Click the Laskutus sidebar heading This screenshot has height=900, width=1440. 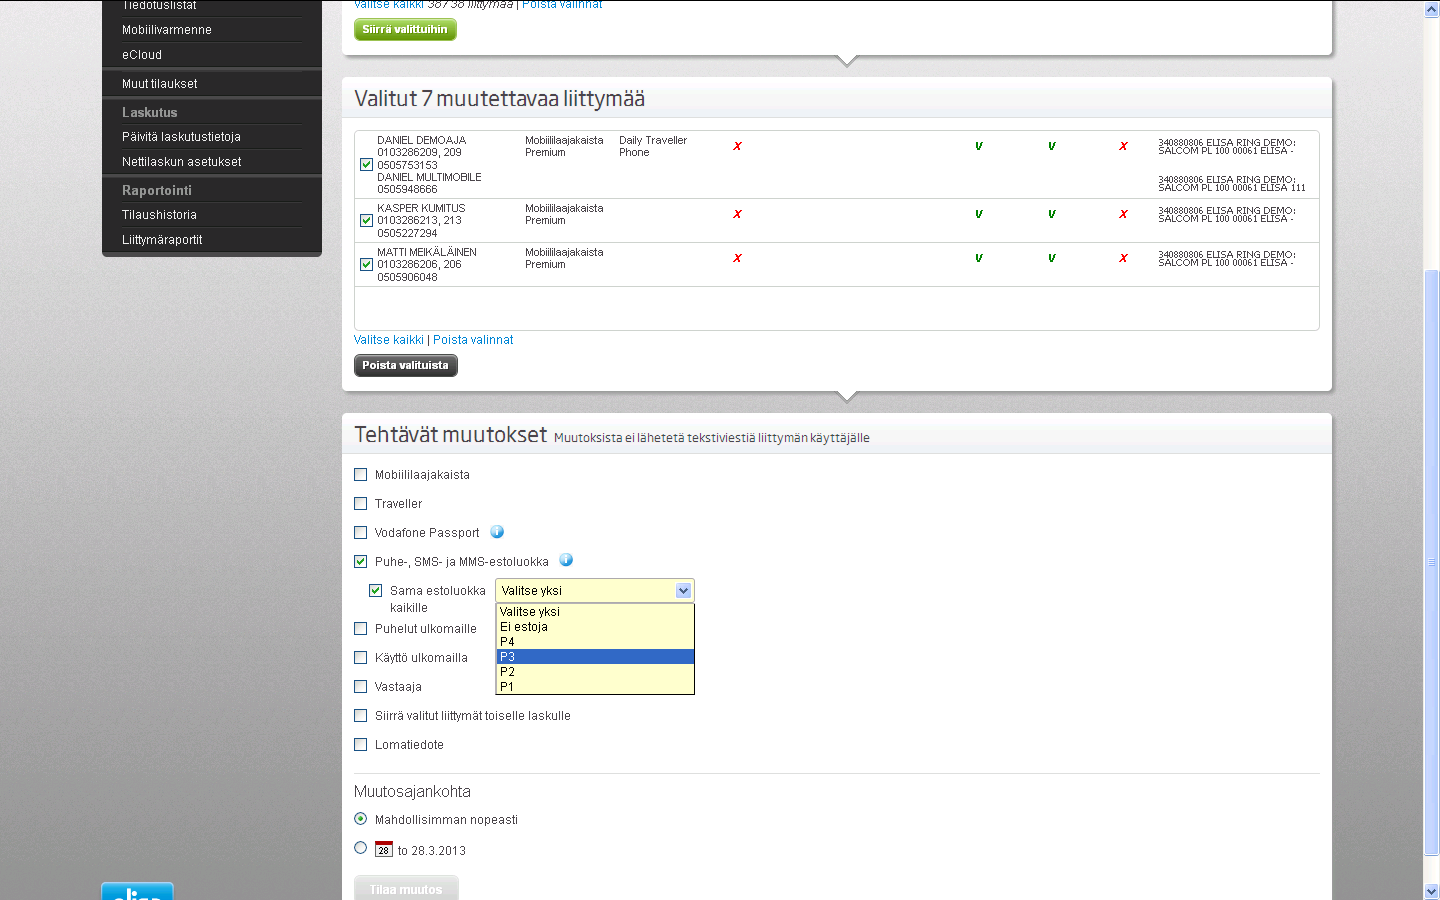150,113
